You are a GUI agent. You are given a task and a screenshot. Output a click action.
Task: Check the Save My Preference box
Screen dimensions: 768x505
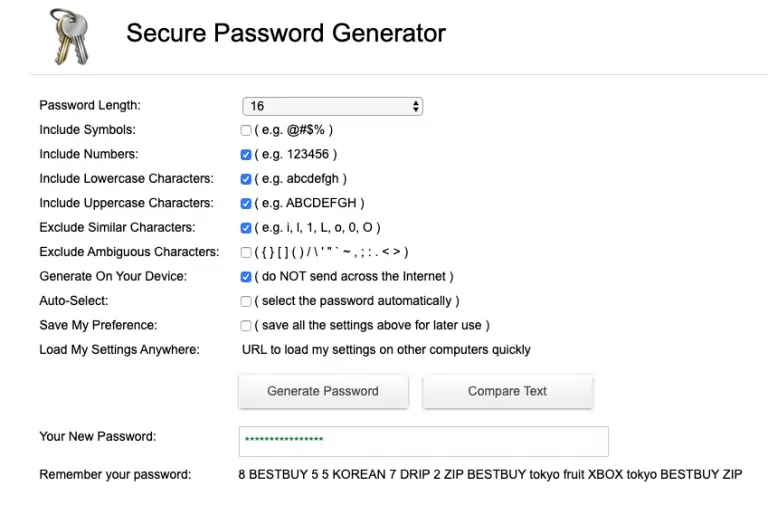(246, 326)
